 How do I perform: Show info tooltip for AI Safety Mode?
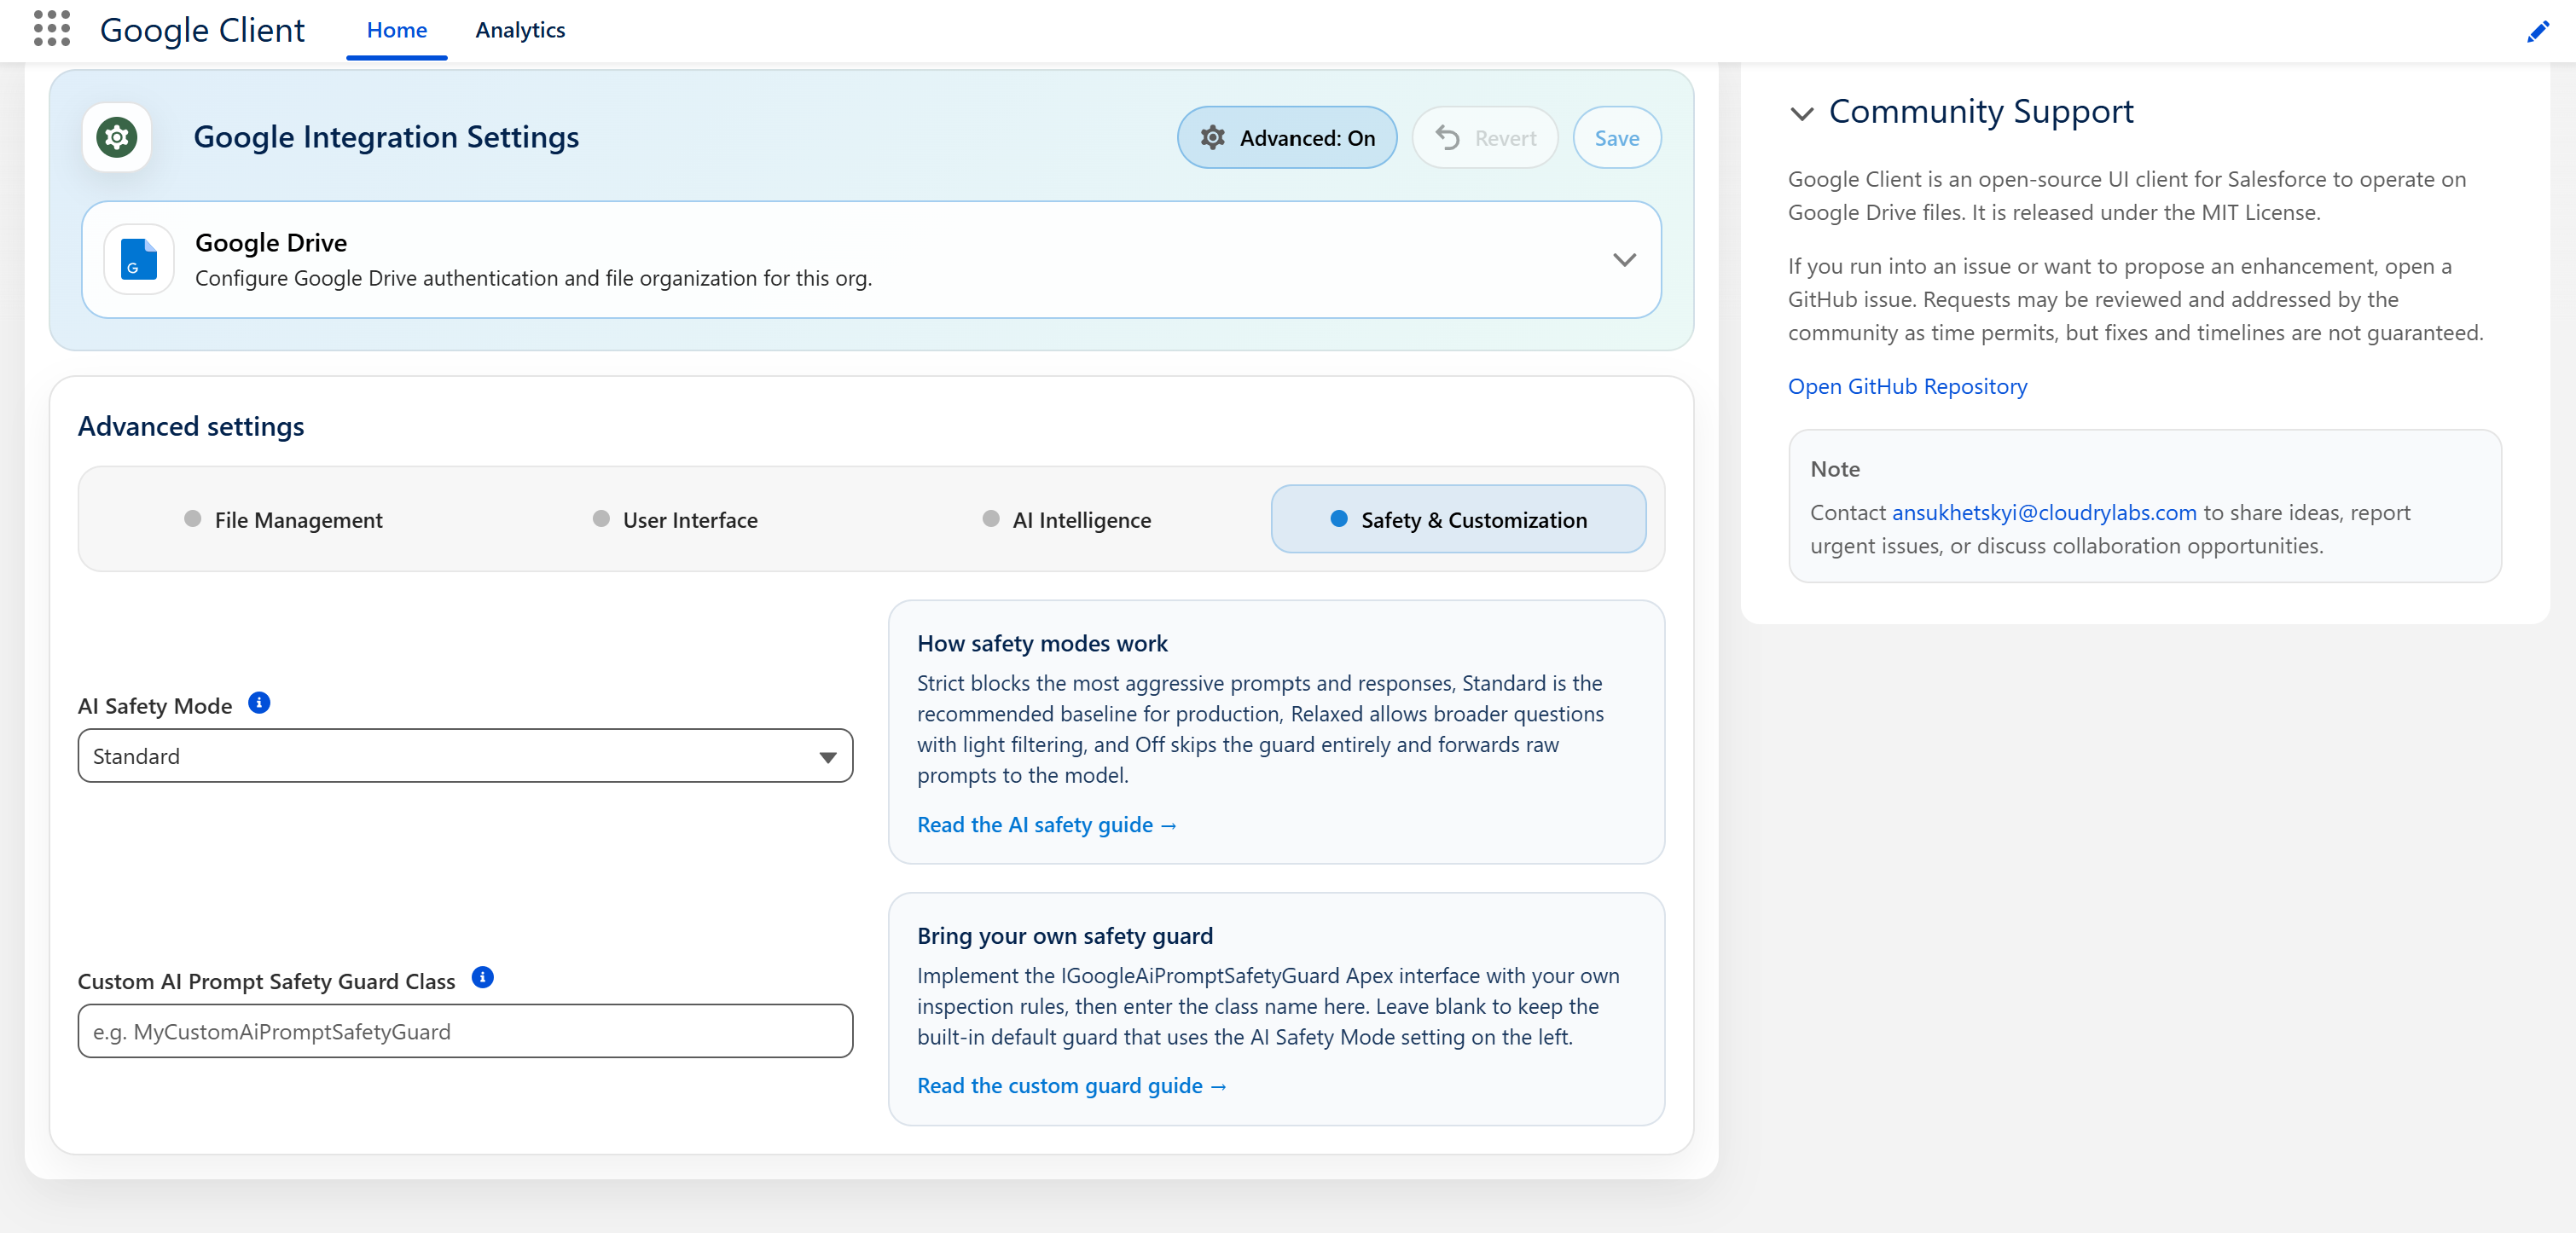pyautogui.click(x=259, y=703)
